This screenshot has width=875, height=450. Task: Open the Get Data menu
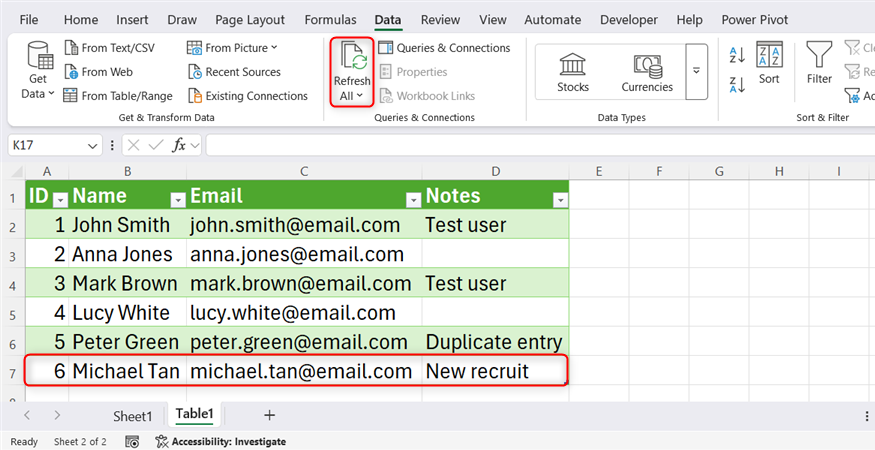(x=37, y=71)
